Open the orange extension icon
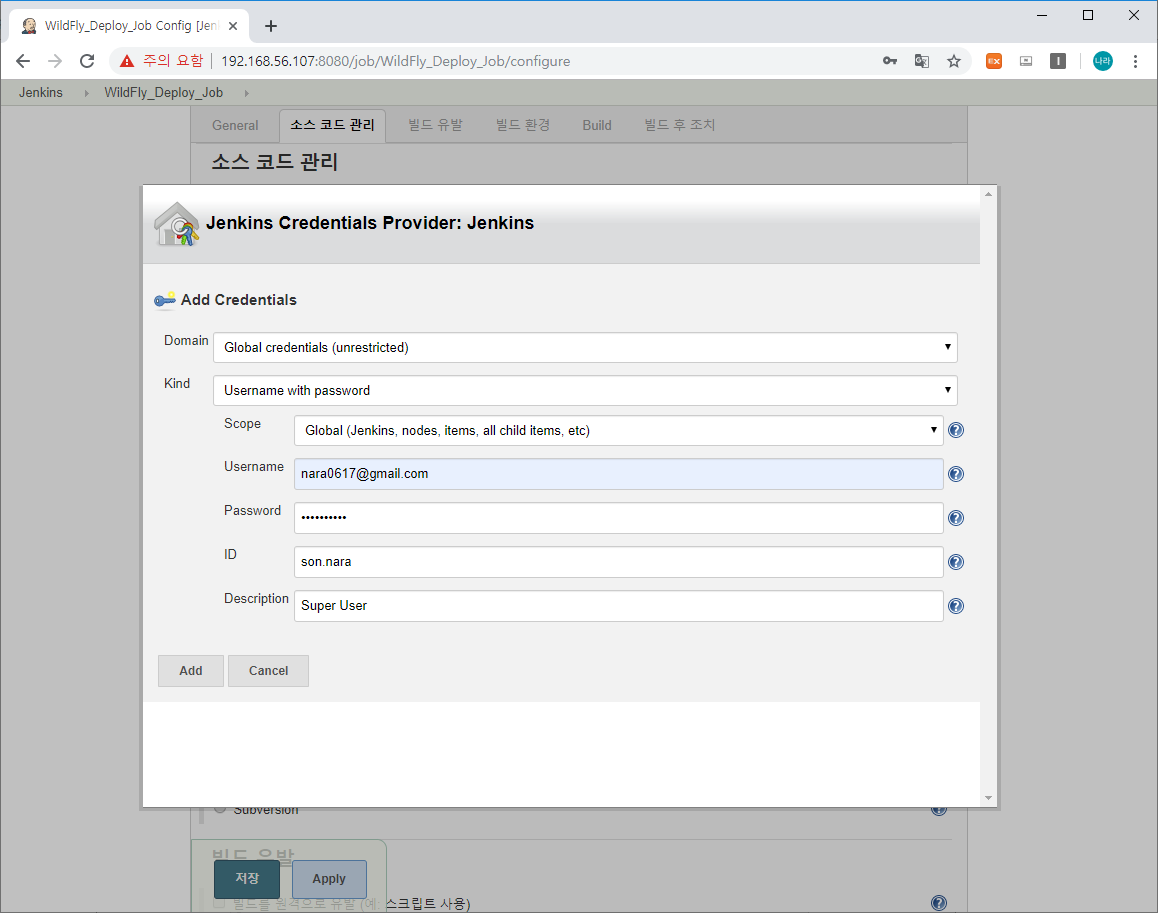 (994, 61)
